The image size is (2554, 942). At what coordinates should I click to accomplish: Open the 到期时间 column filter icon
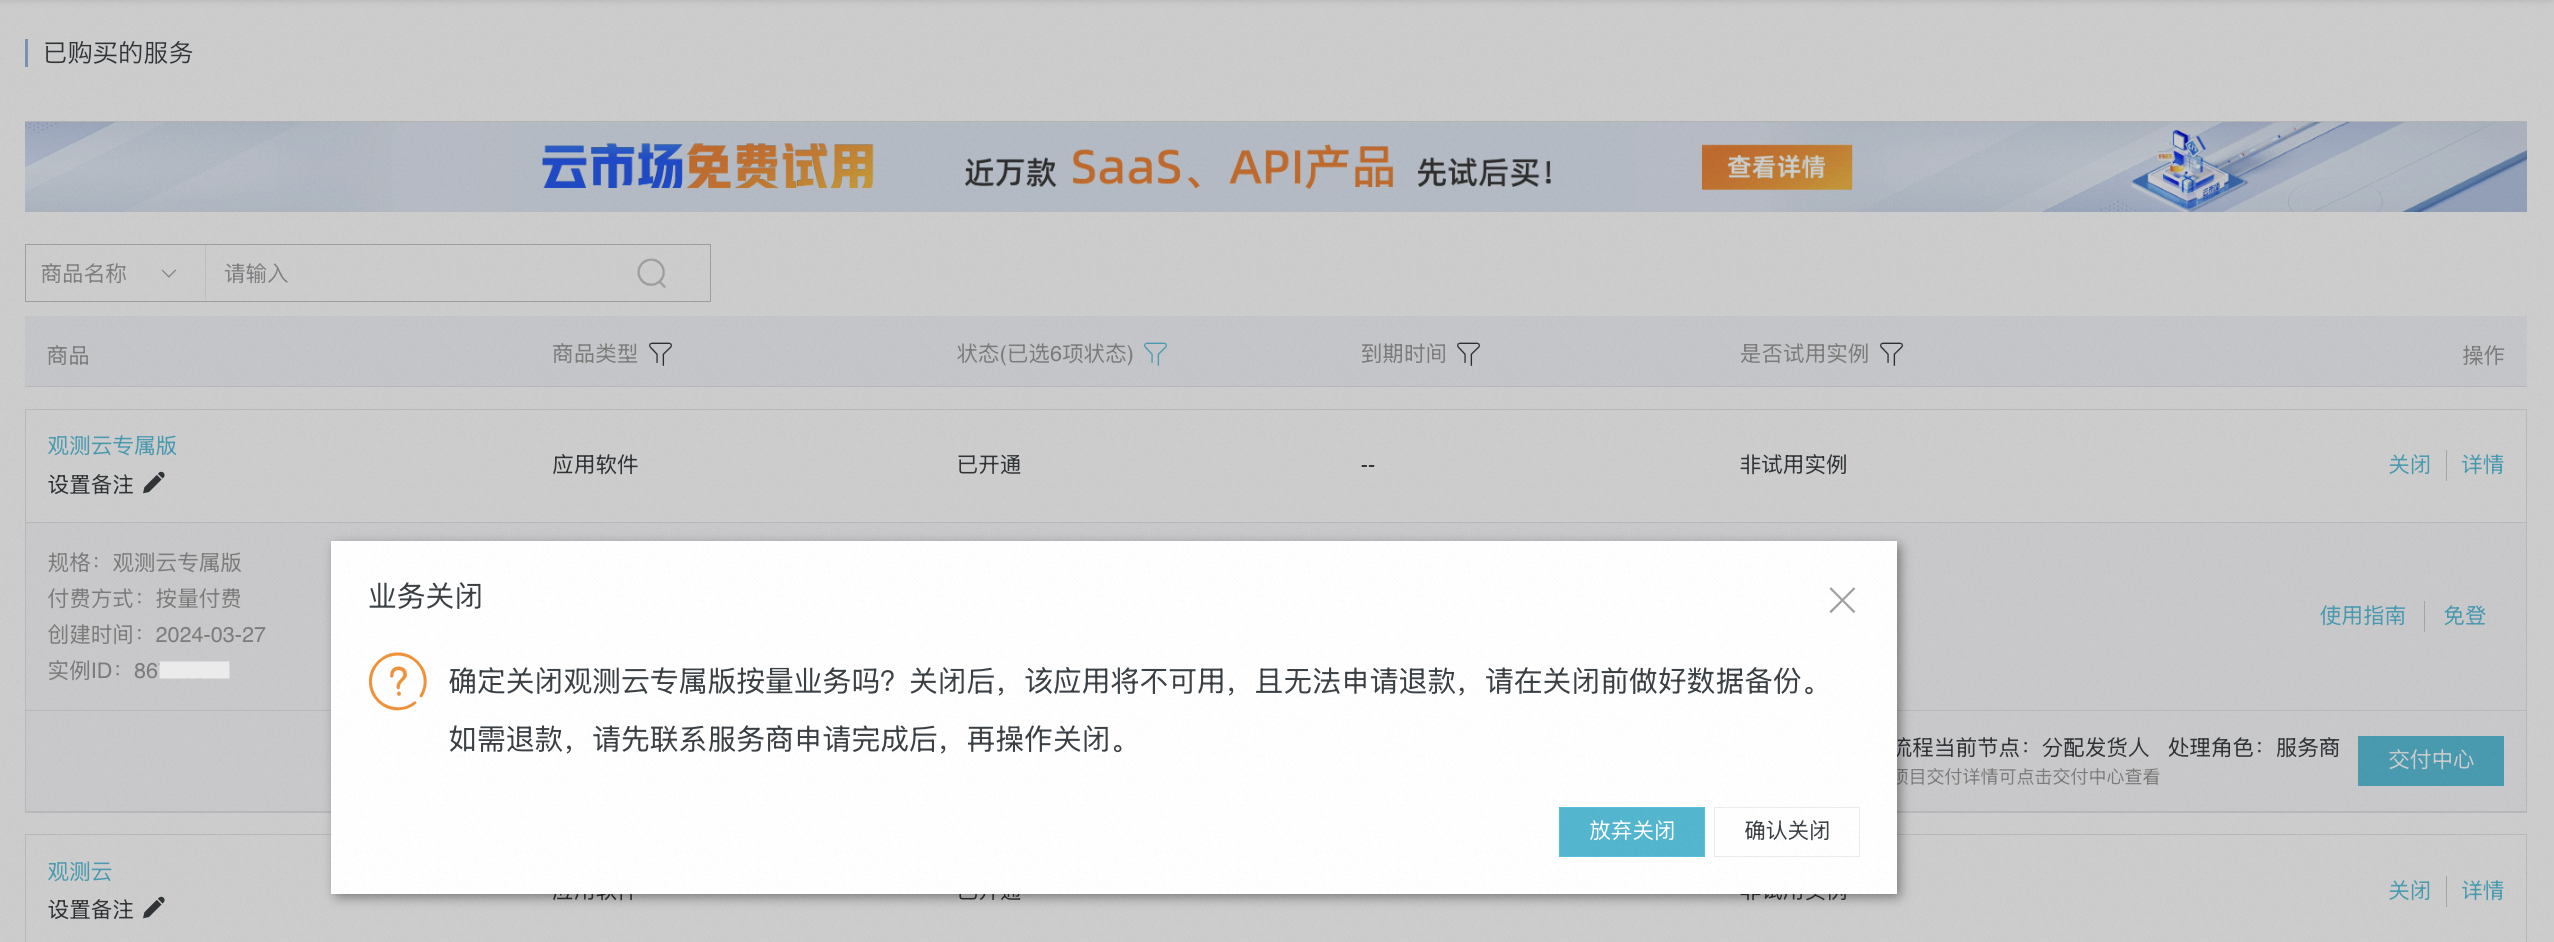point(1468,354)
